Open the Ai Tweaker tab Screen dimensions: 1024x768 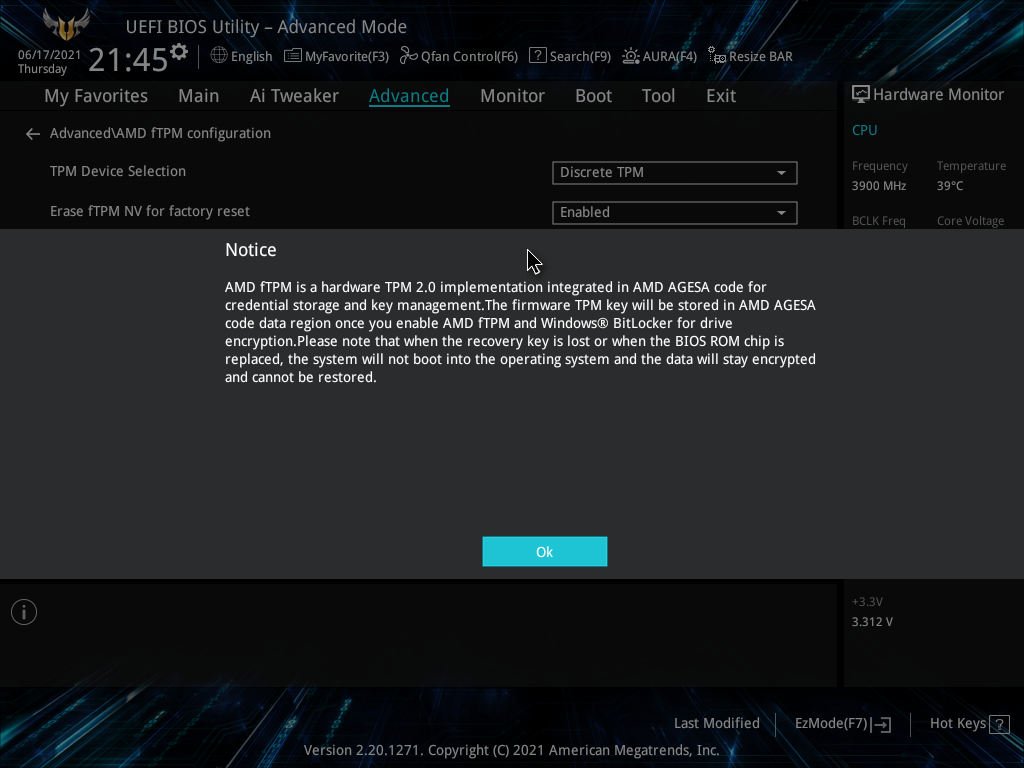click(294, 96)
